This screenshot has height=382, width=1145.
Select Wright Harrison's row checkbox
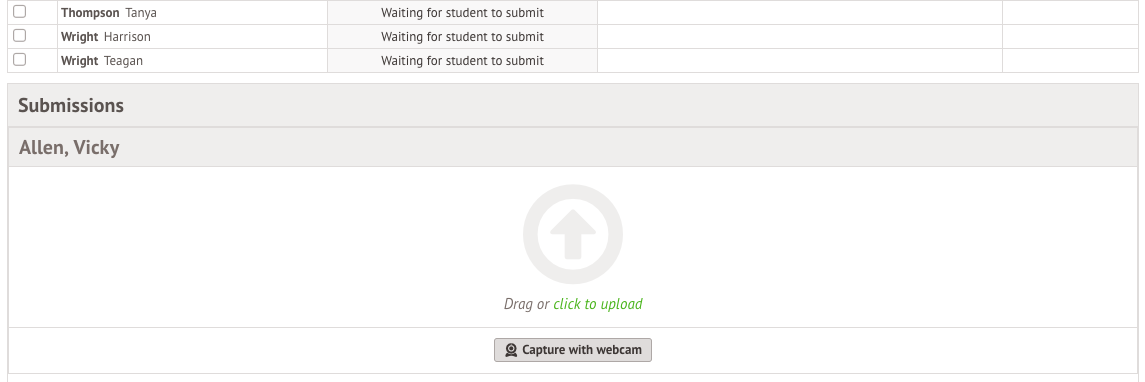pyautogui.click(x=20, y=36)
